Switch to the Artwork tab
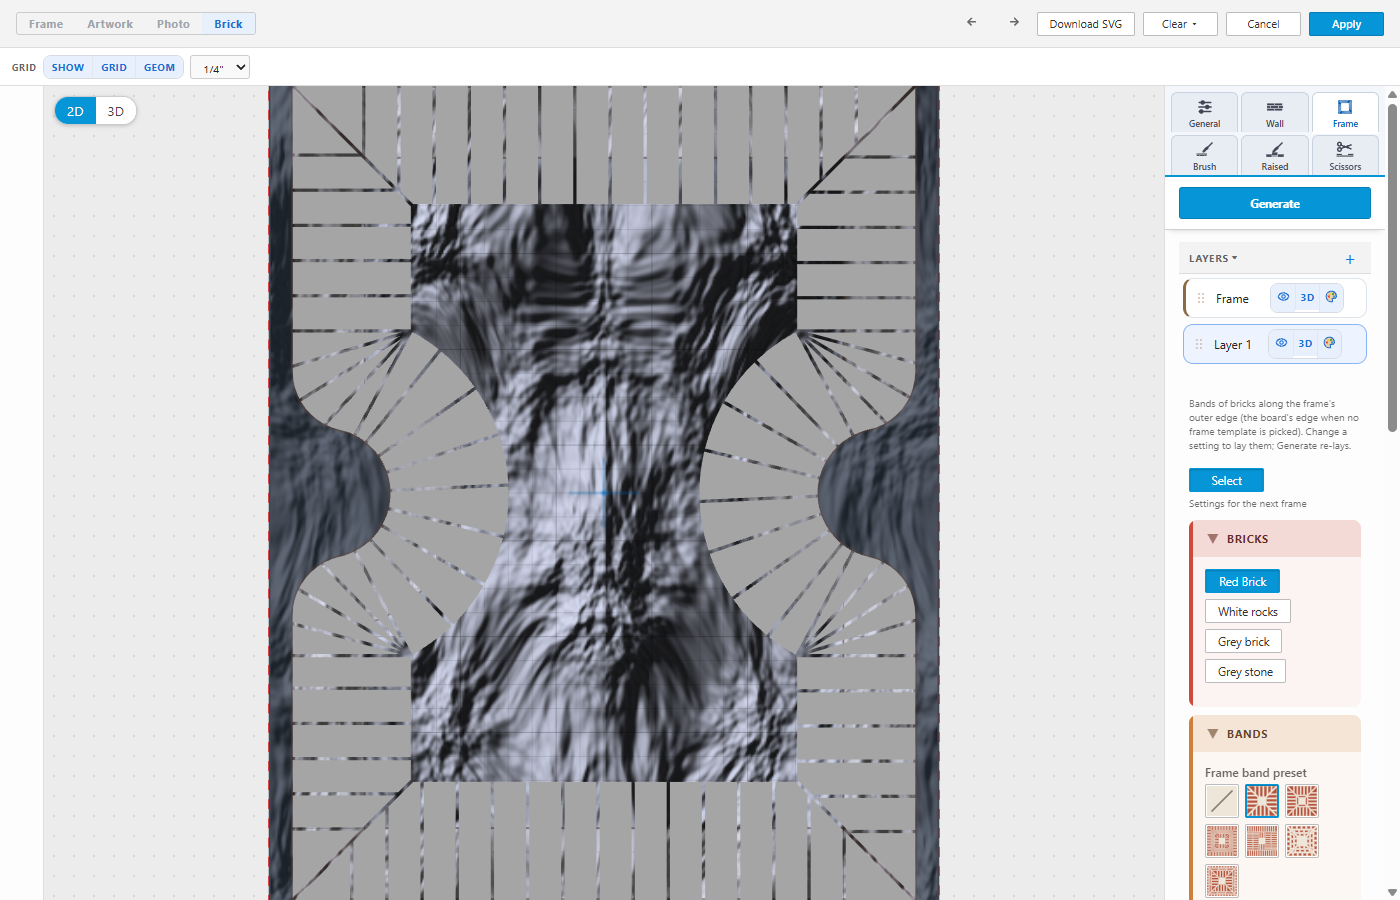The image size is (1400, 900). pos(110,24)
